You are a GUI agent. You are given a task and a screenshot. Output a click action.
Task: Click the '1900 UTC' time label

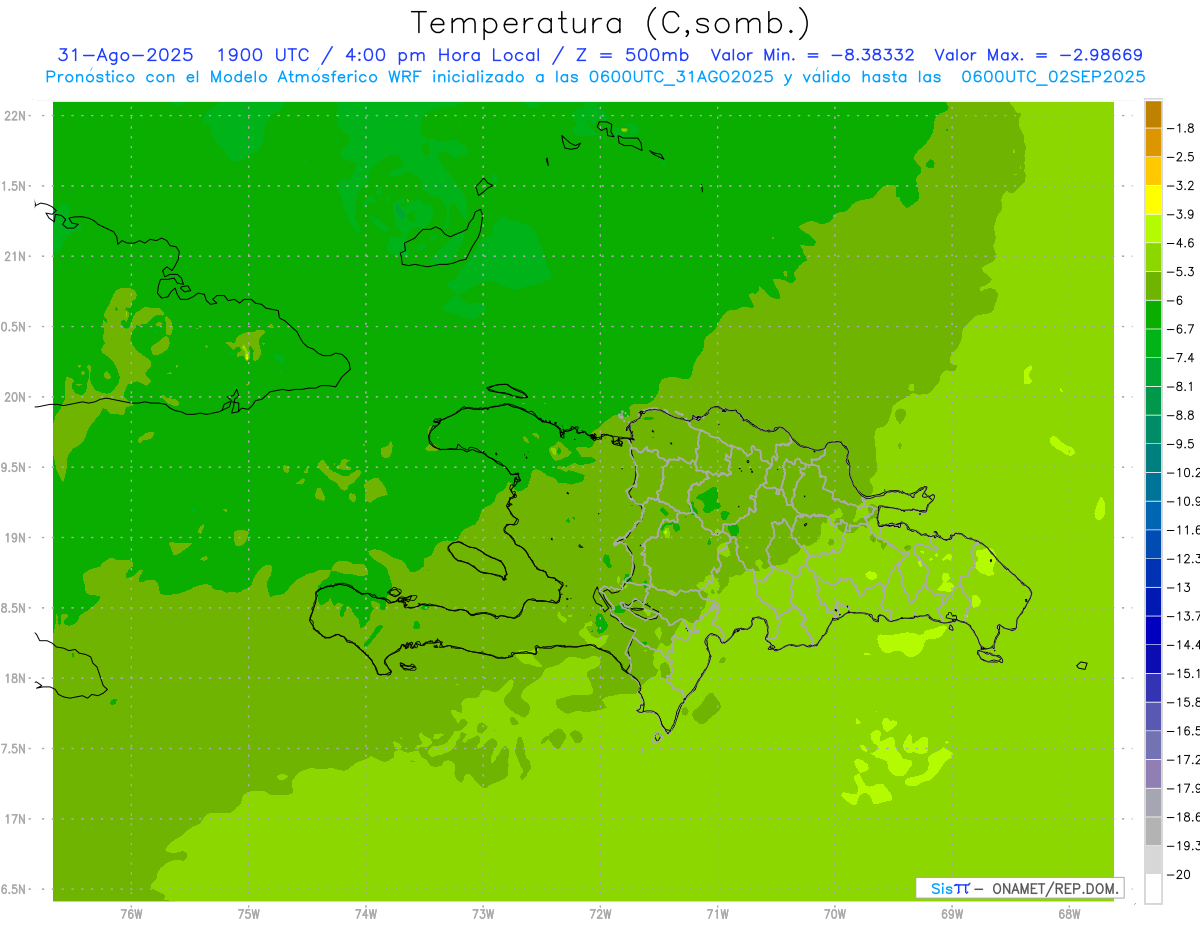click(x=262, y=55)
